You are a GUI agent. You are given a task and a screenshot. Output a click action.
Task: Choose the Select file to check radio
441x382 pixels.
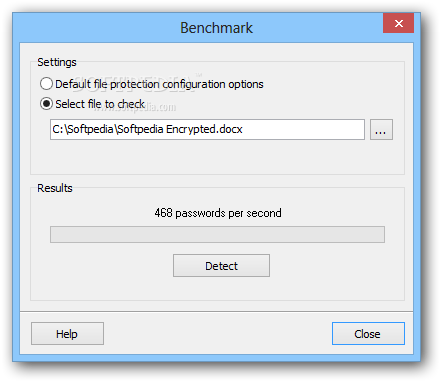[x=46, y=104]
